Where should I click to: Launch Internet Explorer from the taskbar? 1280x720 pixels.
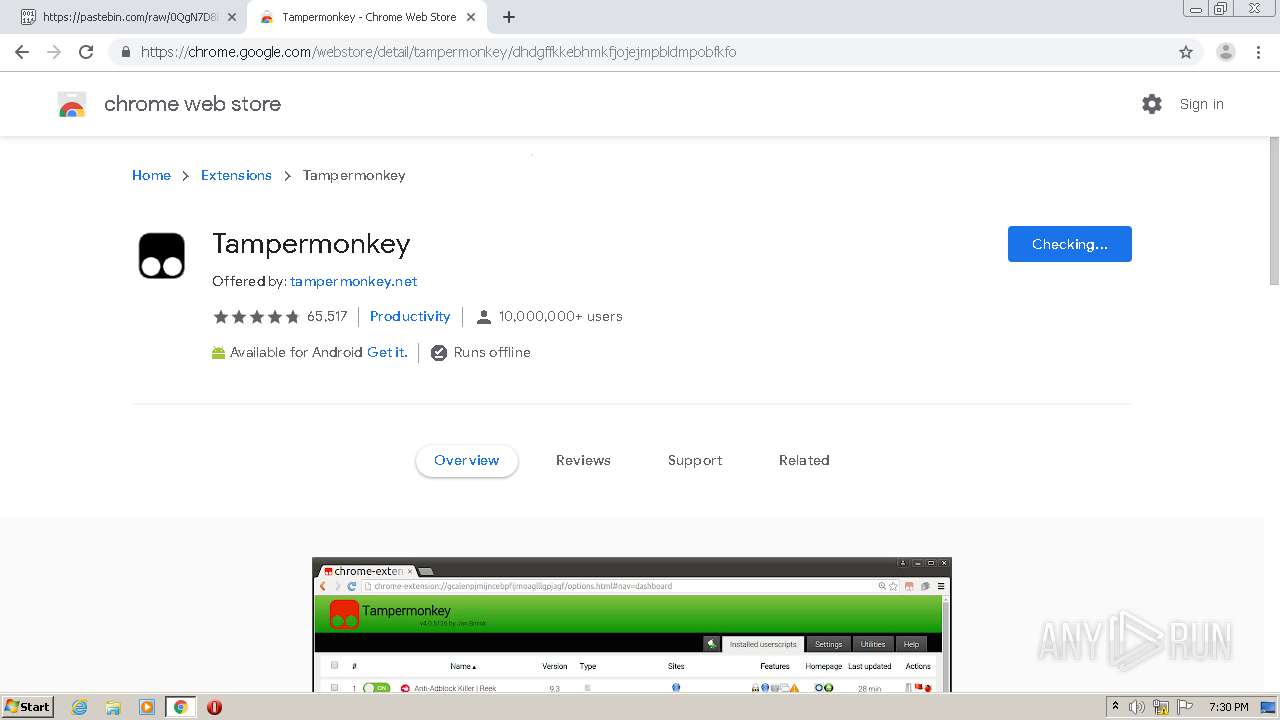tap(79, 707)
